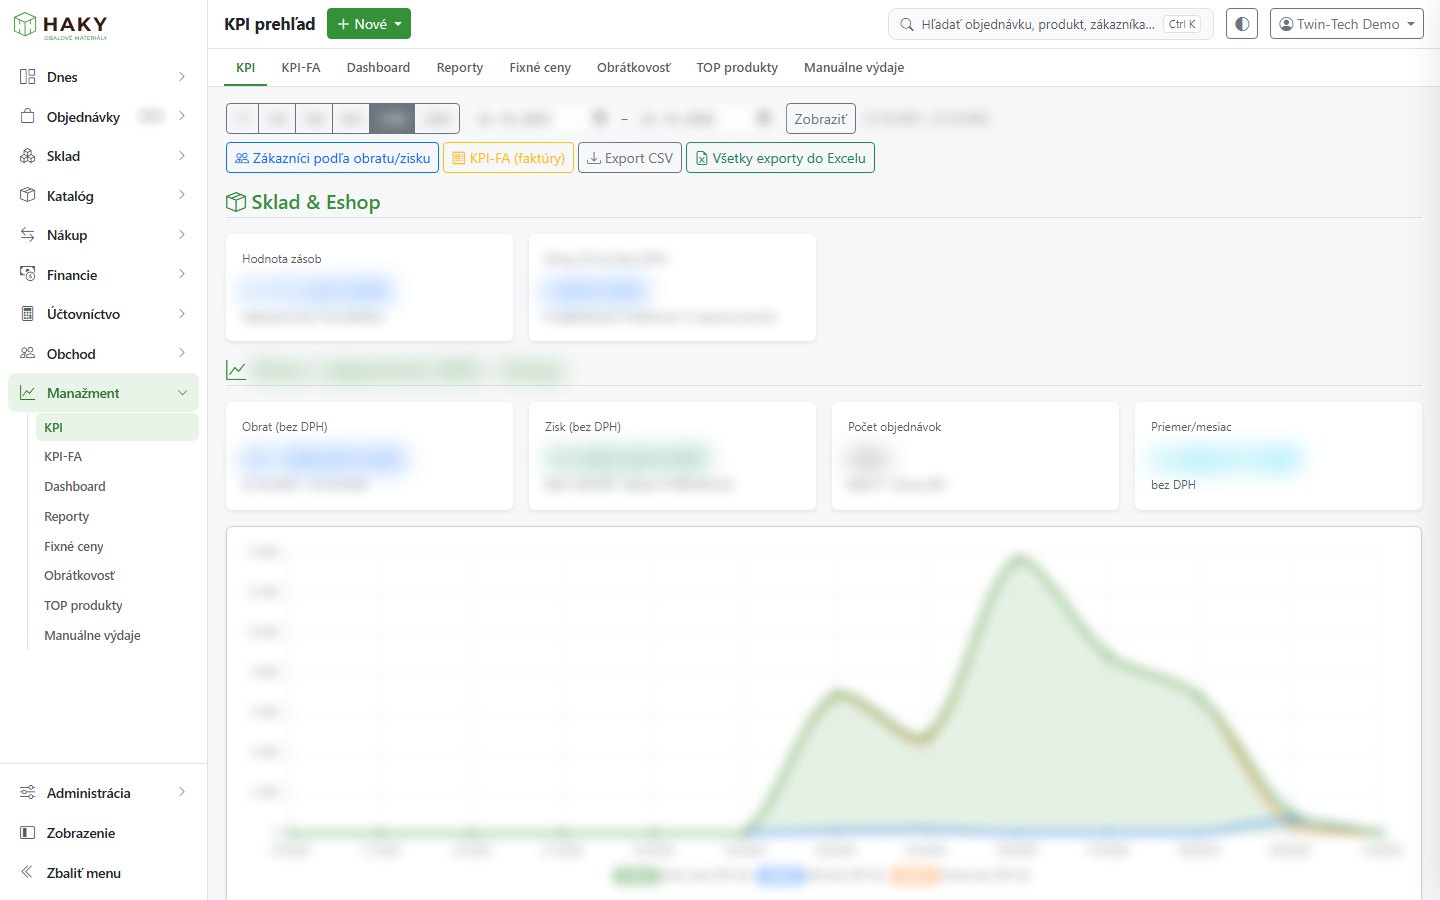This screenshot has height=900, width=1440.
Task: Open the Obchod sidebar section
Action: tap(103, 354)
